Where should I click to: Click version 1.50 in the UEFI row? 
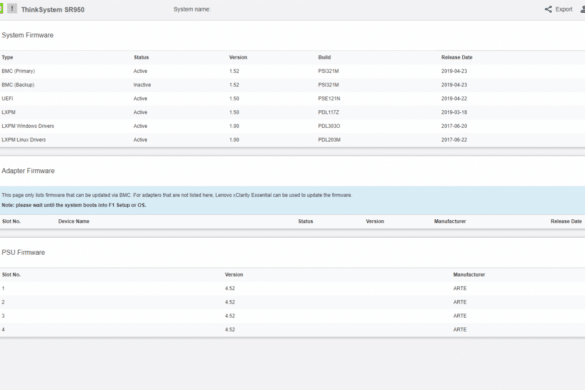(234, 99)
